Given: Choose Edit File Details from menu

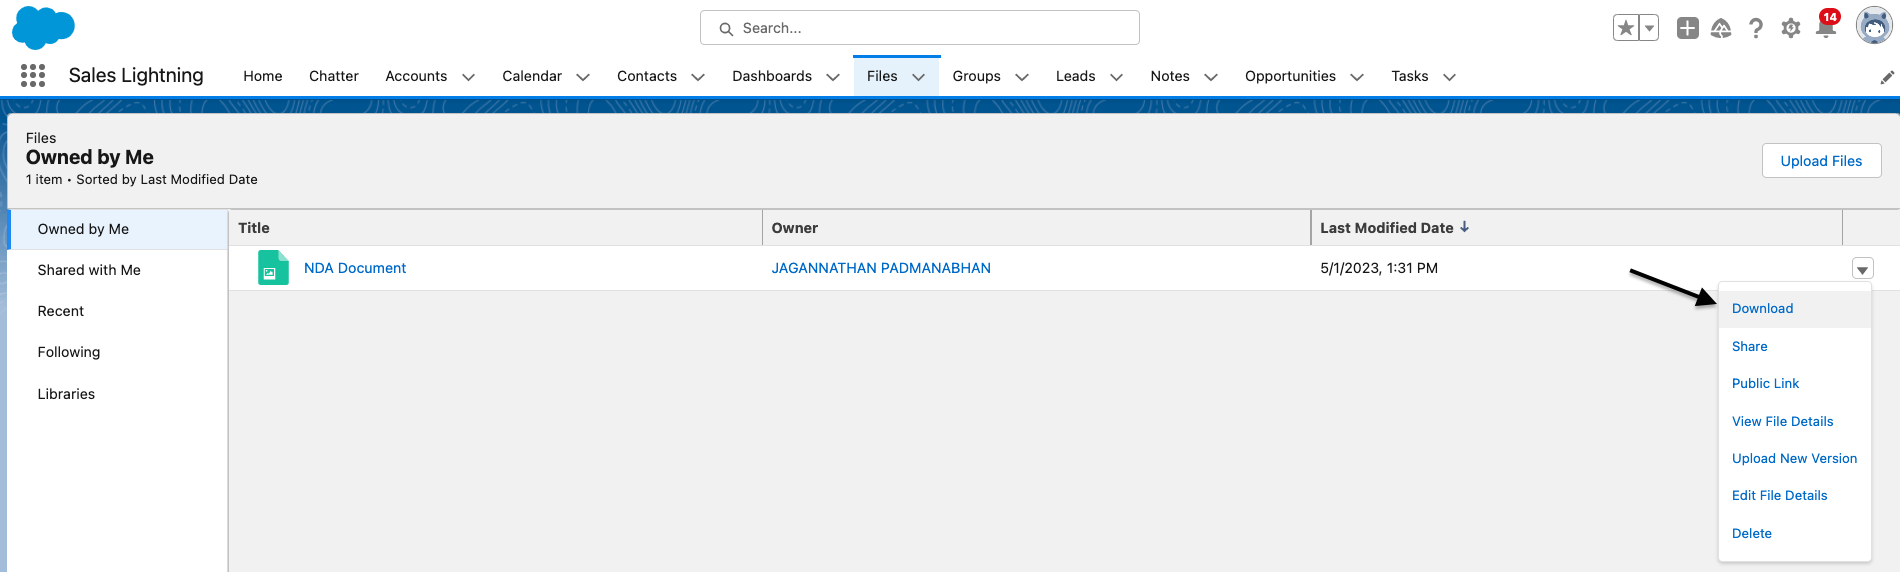Looking at the screenshot, I should pos(1795,495).
